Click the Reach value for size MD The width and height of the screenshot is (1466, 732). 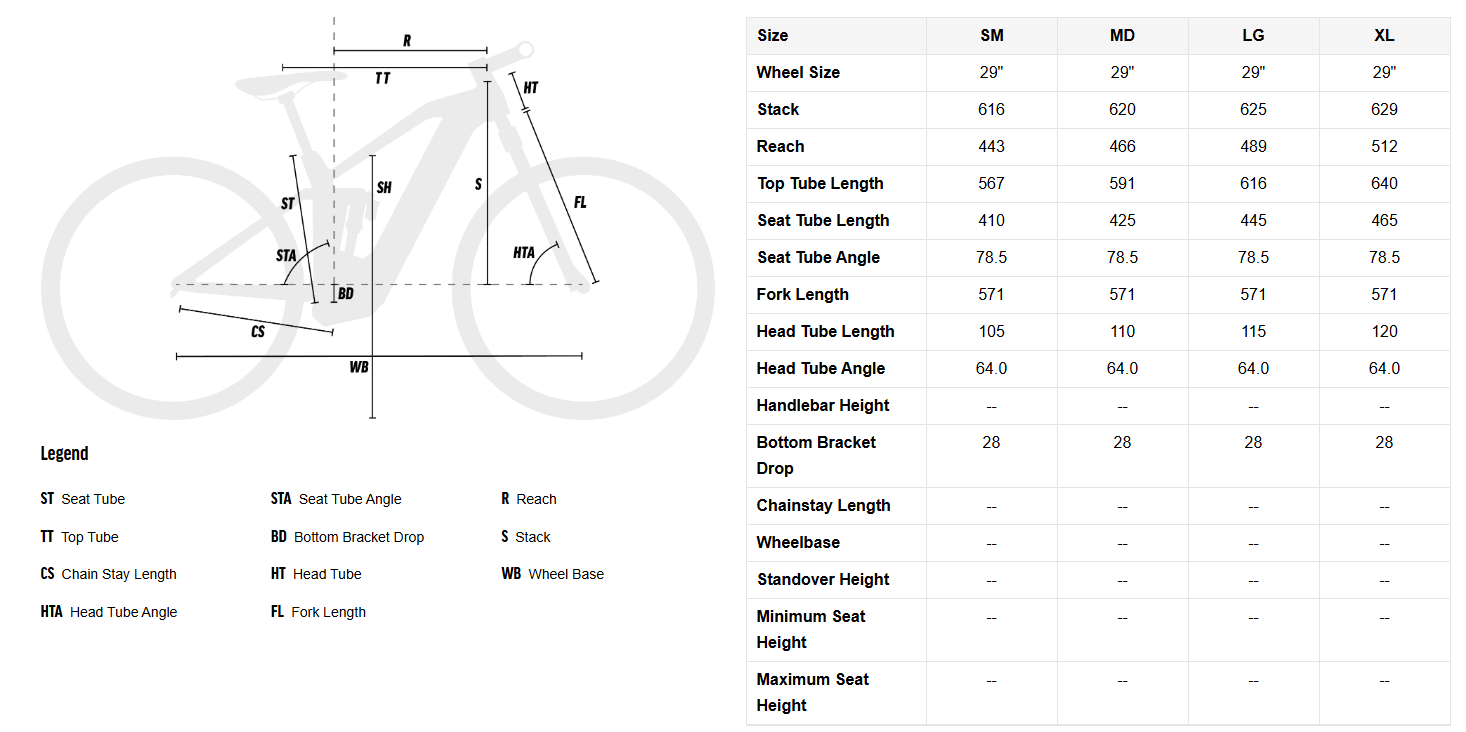(1122, 147)
